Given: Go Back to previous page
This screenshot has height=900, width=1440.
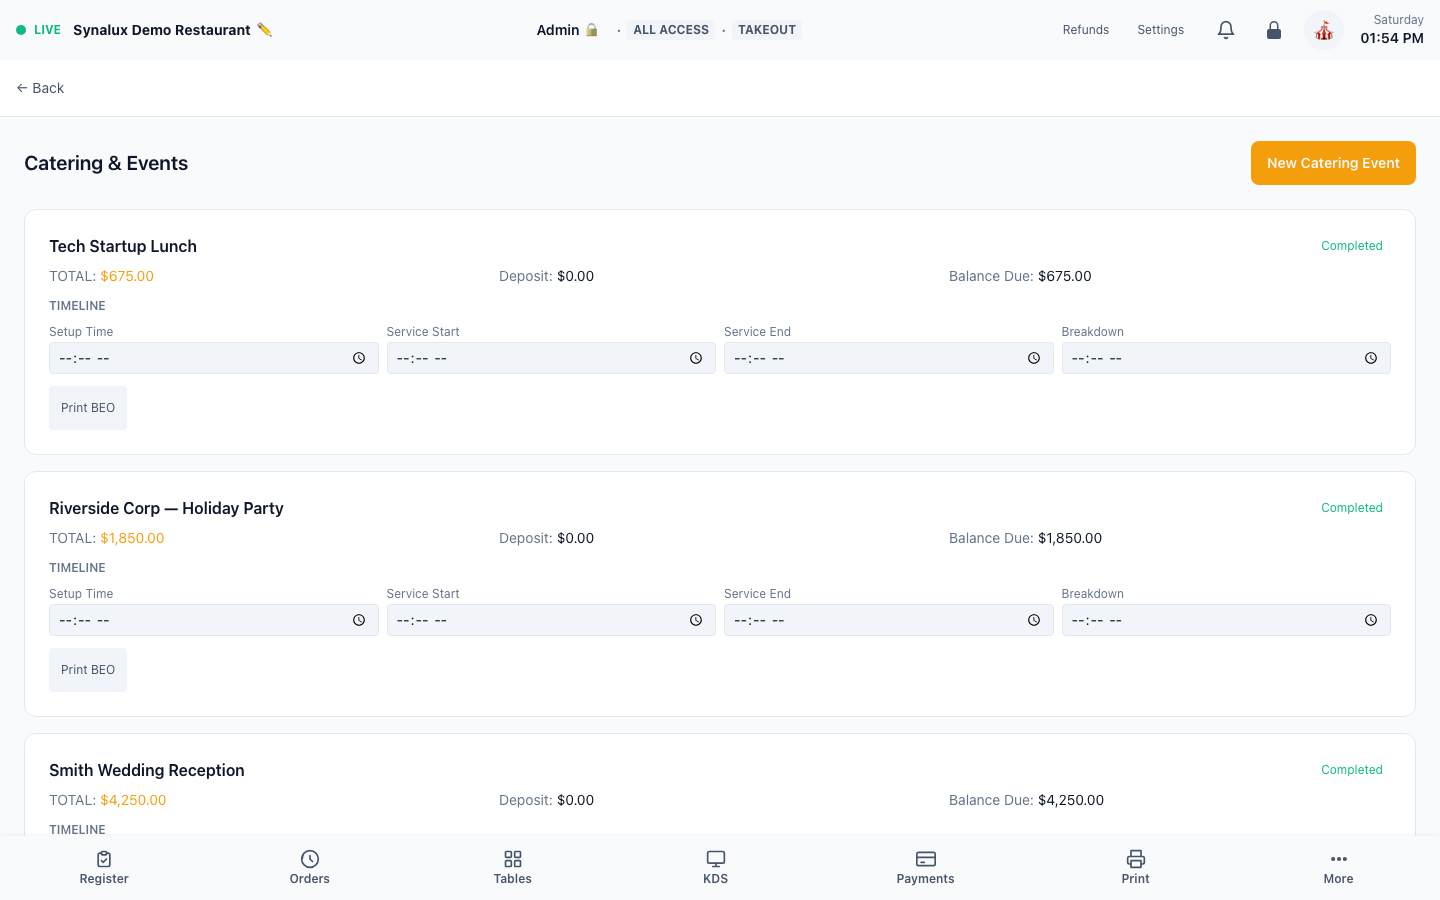Looking at the screenshot, I should click(x=40, y=88).
